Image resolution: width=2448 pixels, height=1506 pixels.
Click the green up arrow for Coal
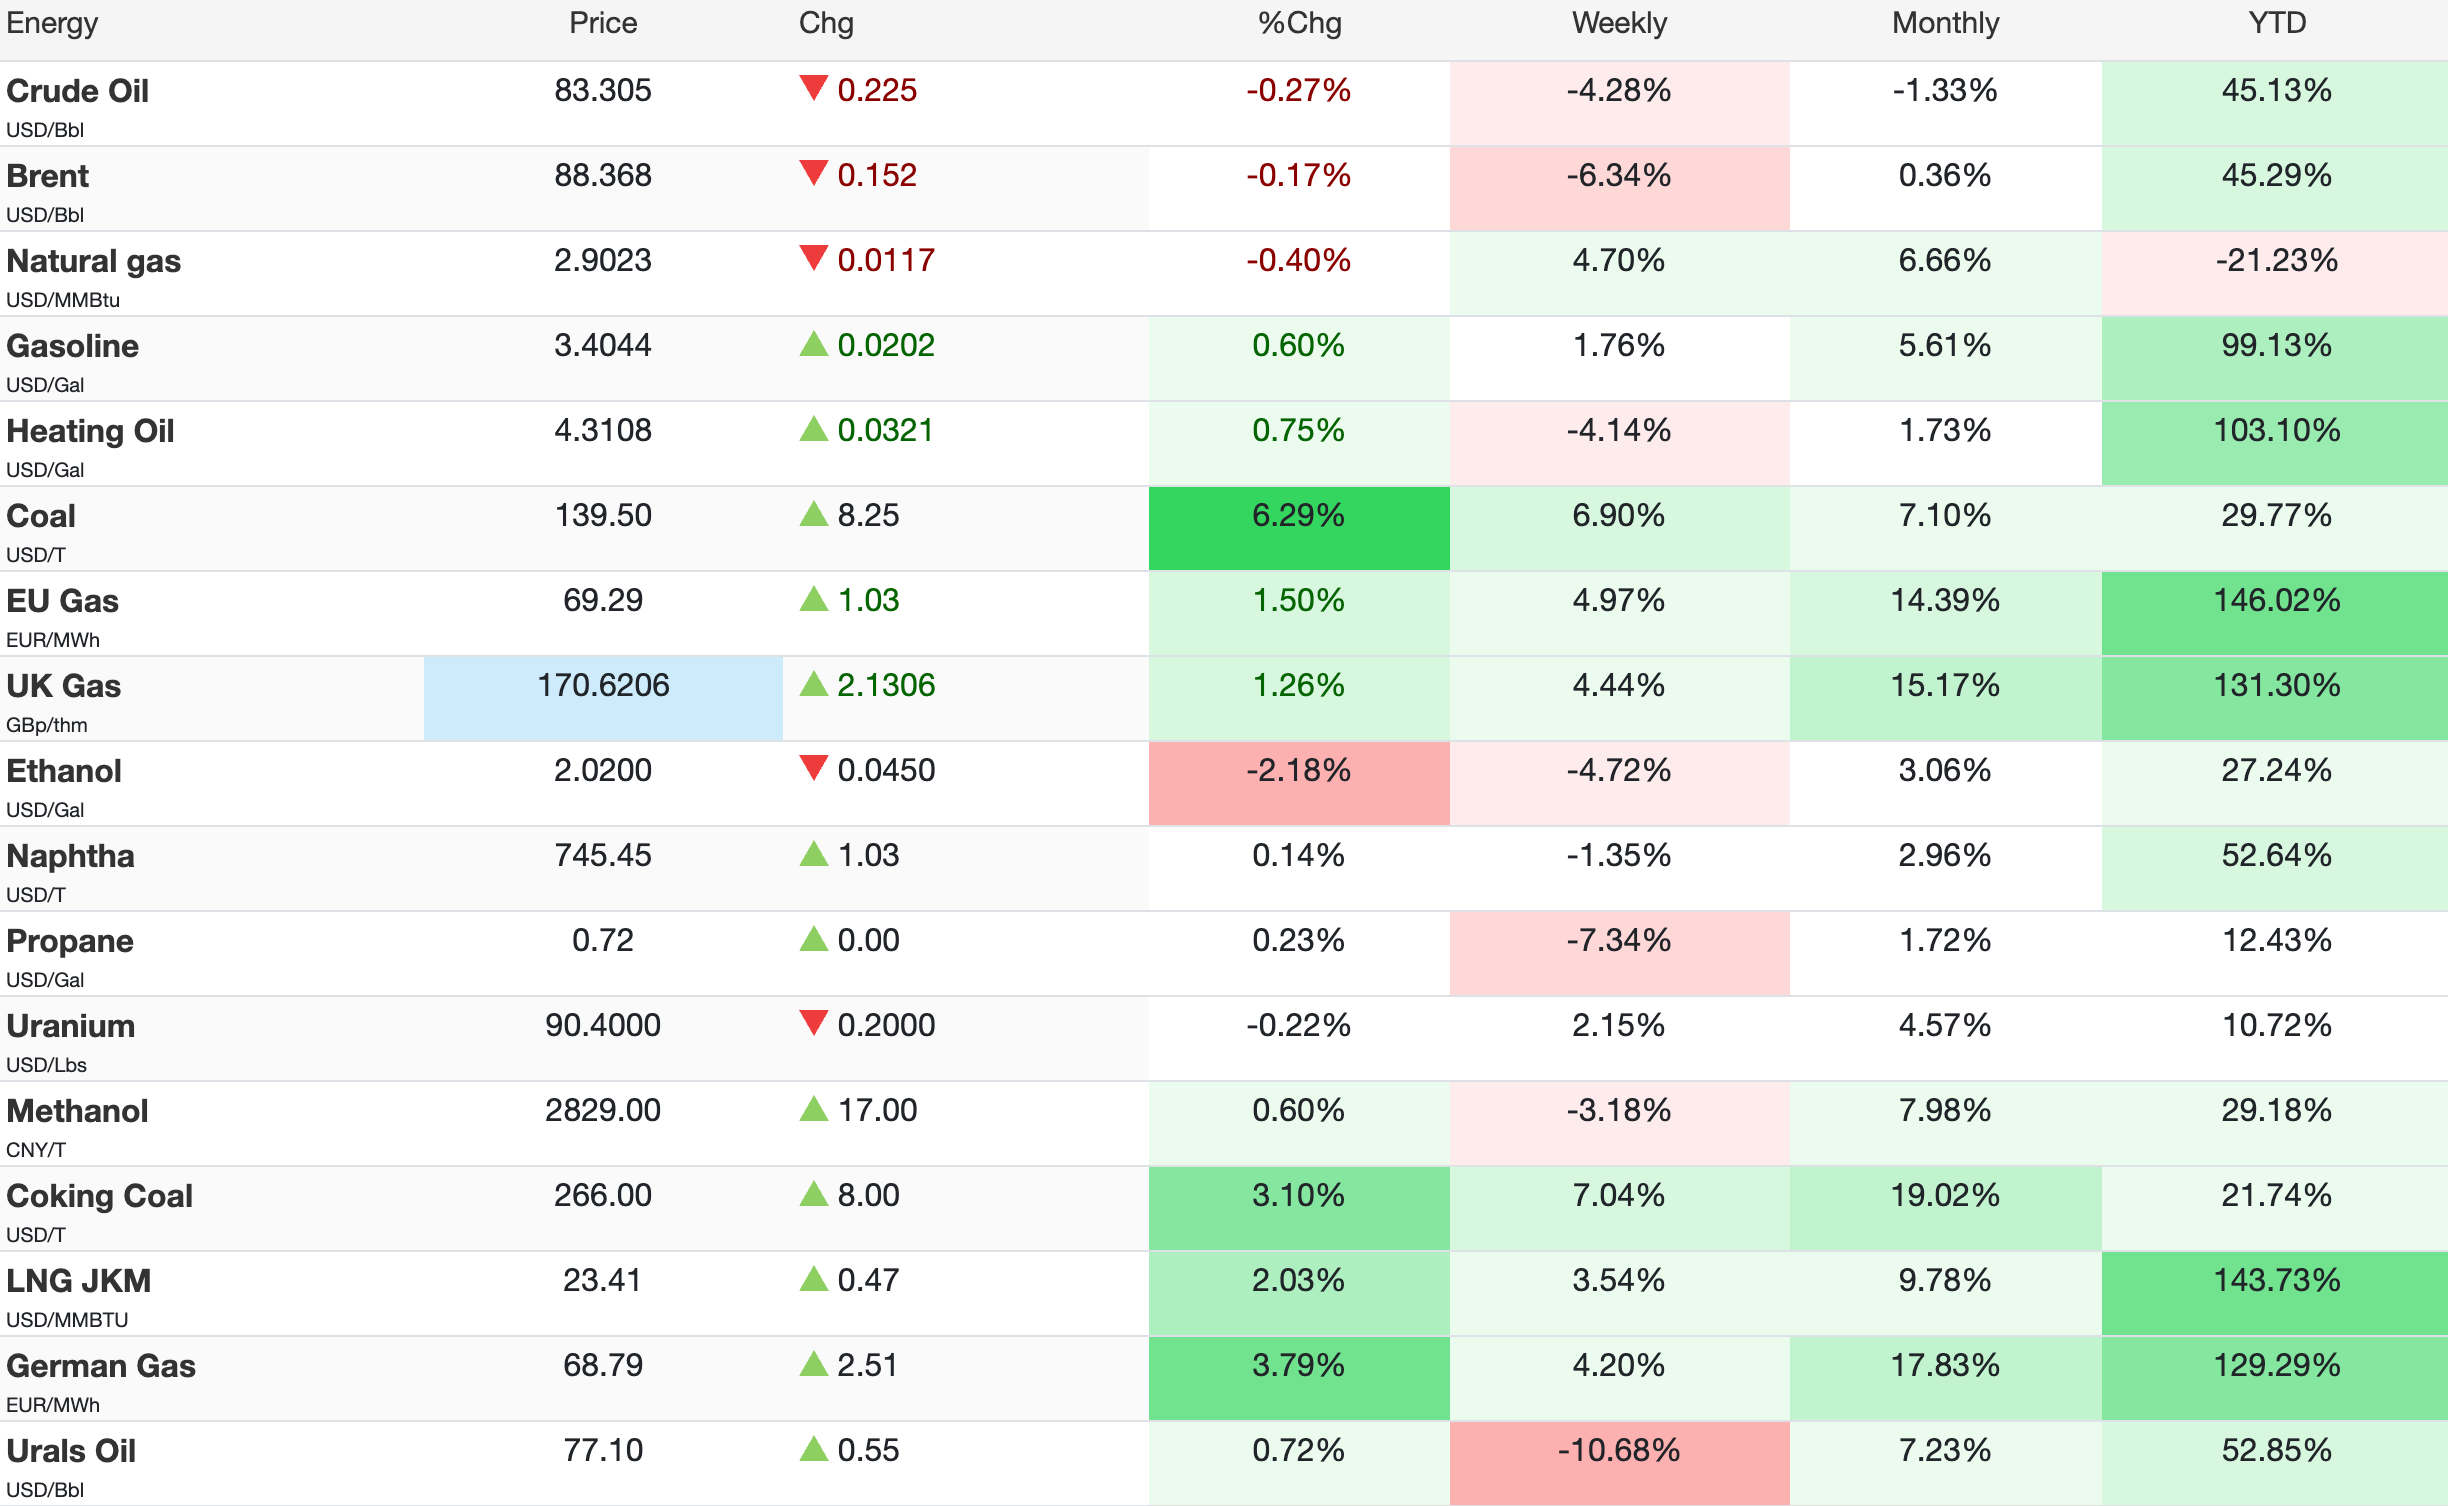pos(814,514)
